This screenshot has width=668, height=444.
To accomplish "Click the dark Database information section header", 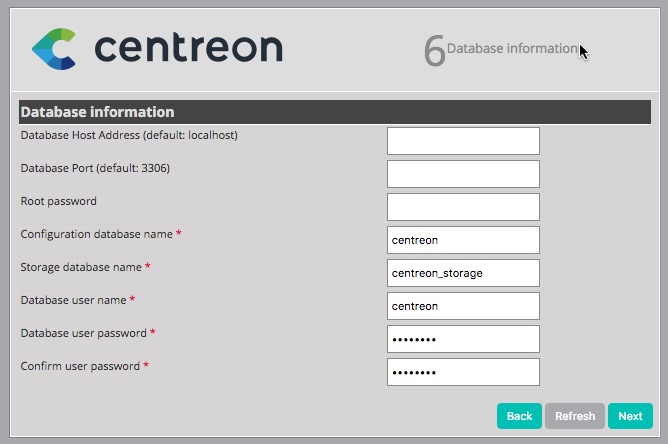I will coord(335,112).
